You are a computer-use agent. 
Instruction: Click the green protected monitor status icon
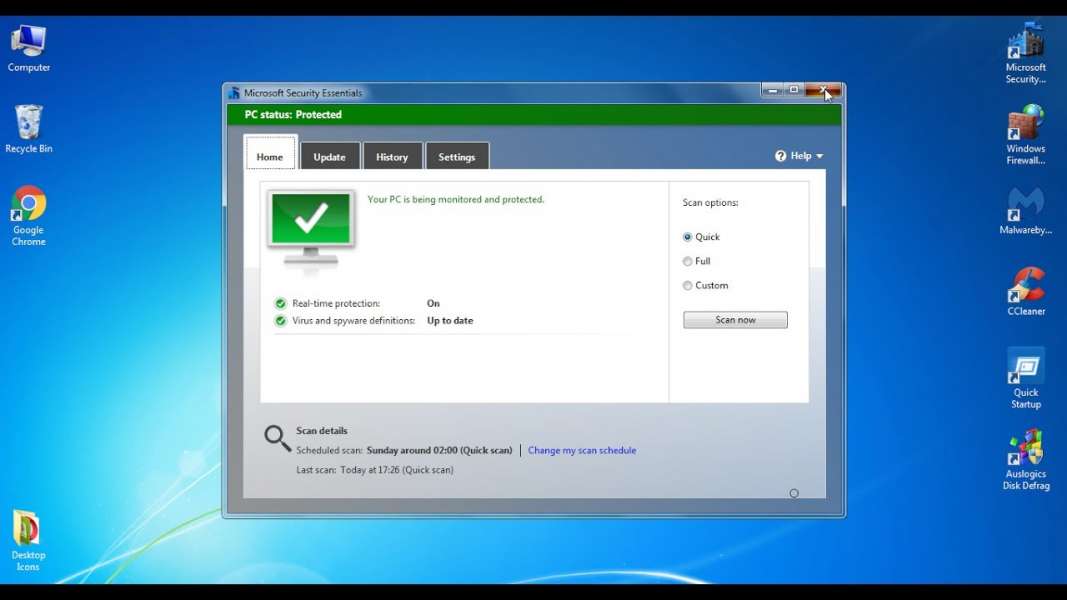(311, 229)
